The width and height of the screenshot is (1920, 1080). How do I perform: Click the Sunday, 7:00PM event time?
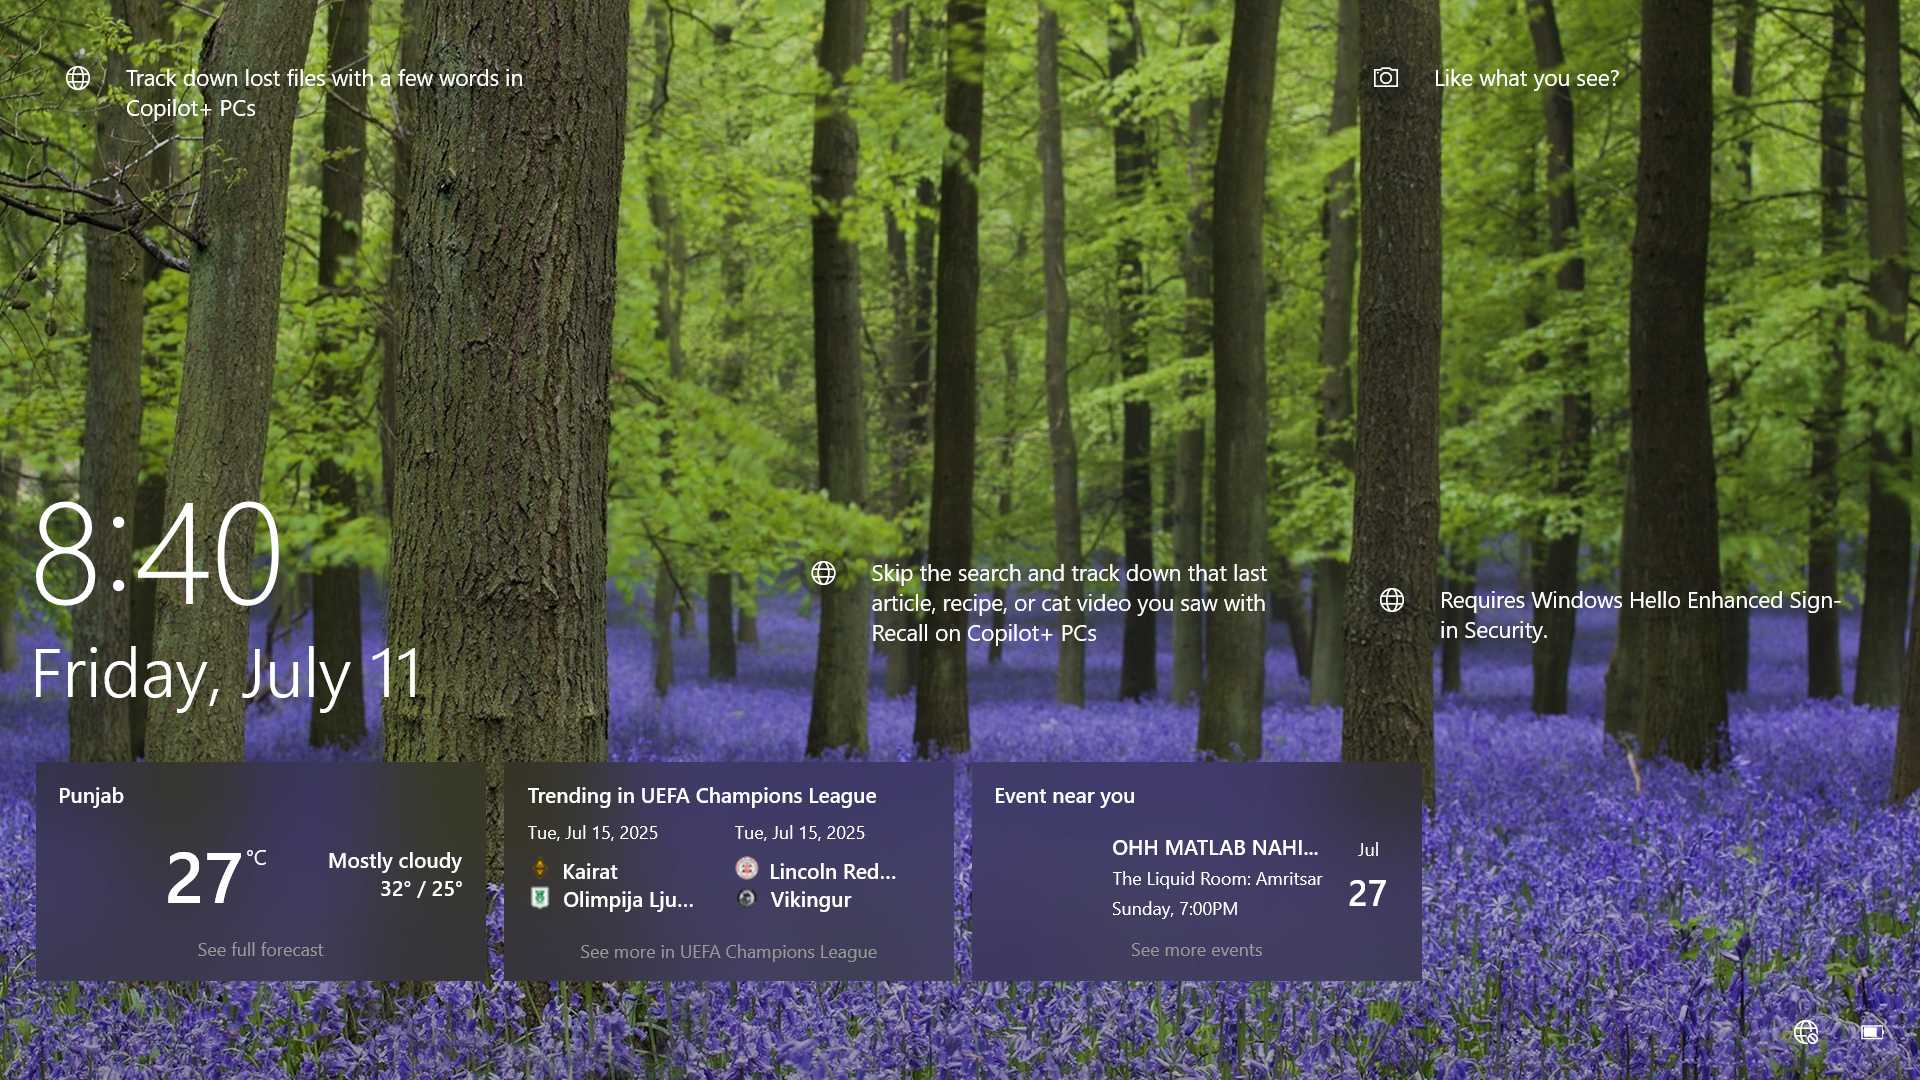tap(1175, 908)
